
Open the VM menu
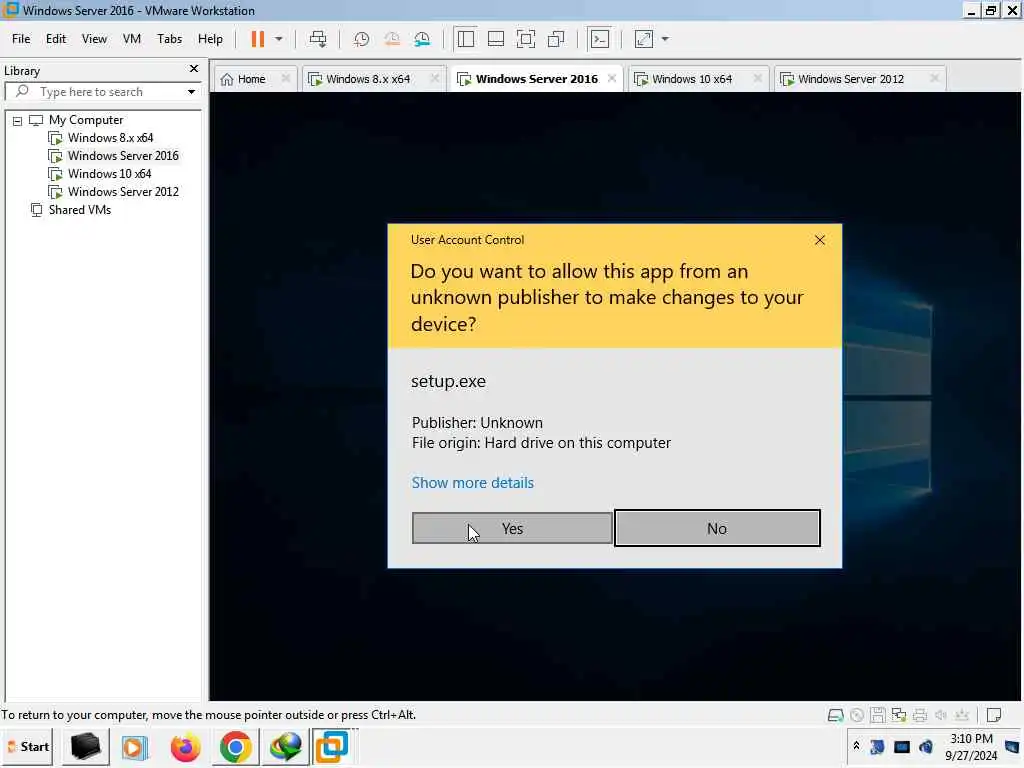[x=132, y=39]
